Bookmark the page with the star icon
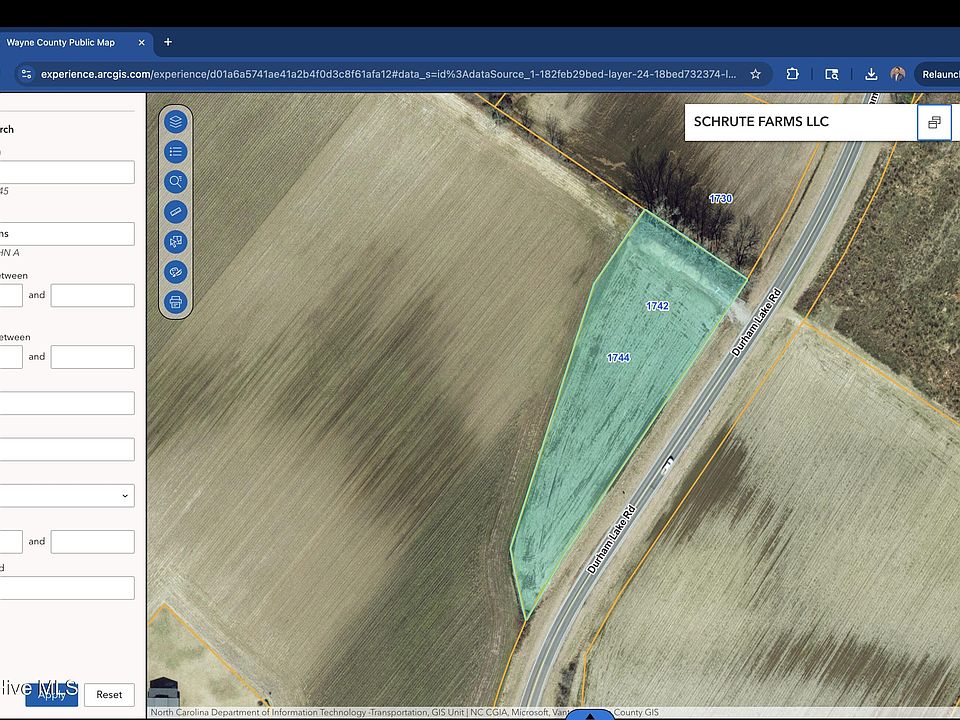960x720 pixels. 755,73
